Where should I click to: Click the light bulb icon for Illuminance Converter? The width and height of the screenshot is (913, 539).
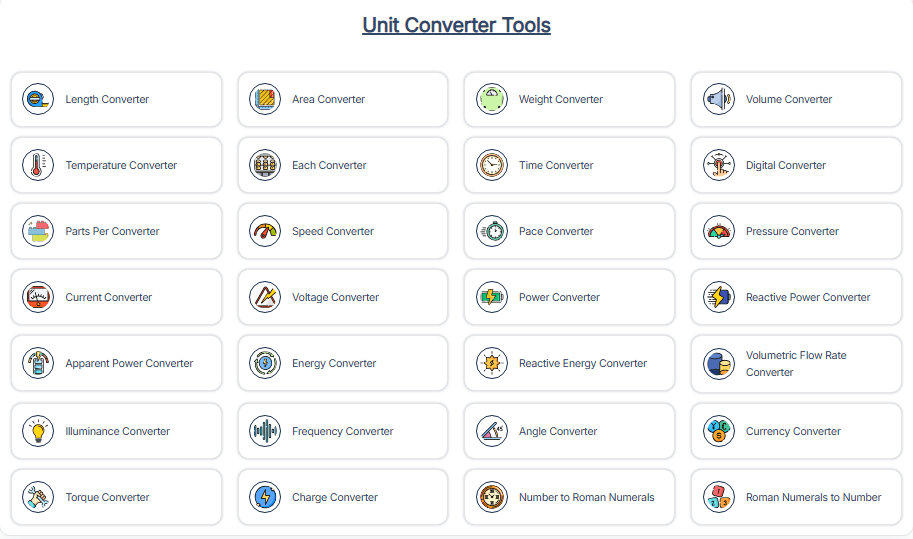(x=38, y=431)
